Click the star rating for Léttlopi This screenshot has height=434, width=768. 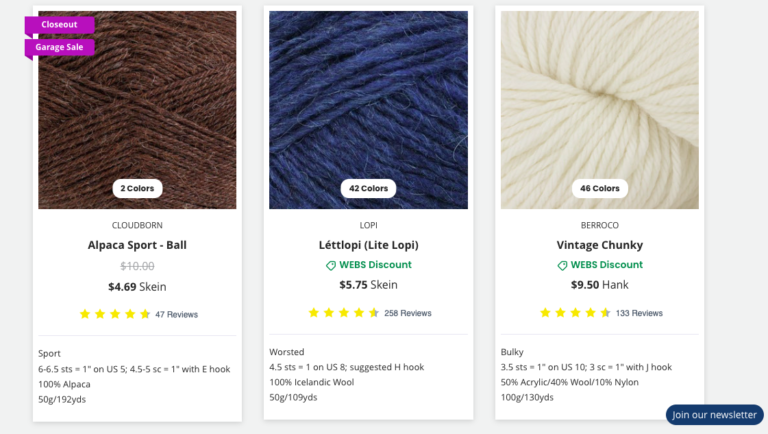point(344,313)
